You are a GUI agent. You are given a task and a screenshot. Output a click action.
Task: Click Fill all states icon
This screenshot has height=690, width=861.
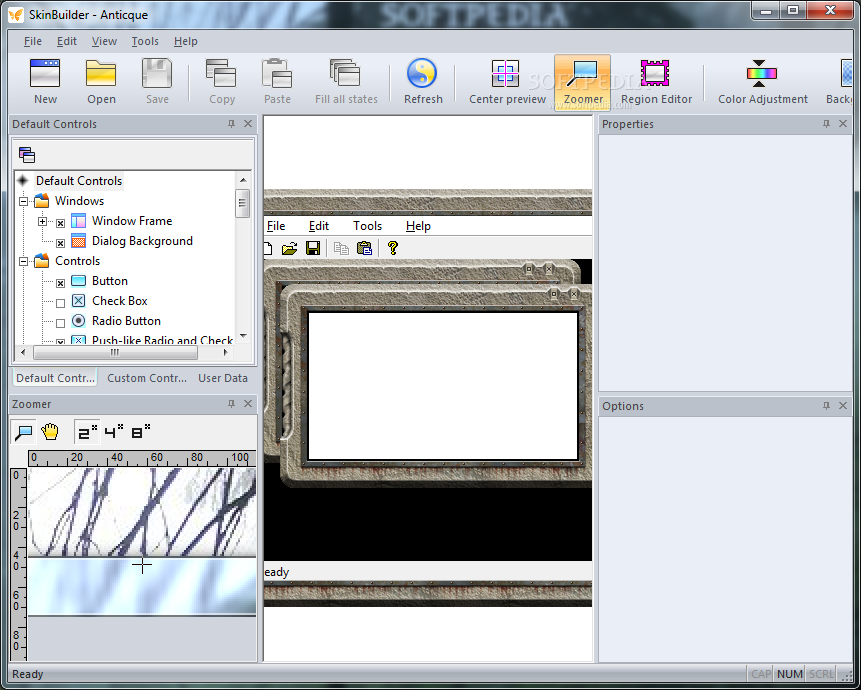(345, 74)
